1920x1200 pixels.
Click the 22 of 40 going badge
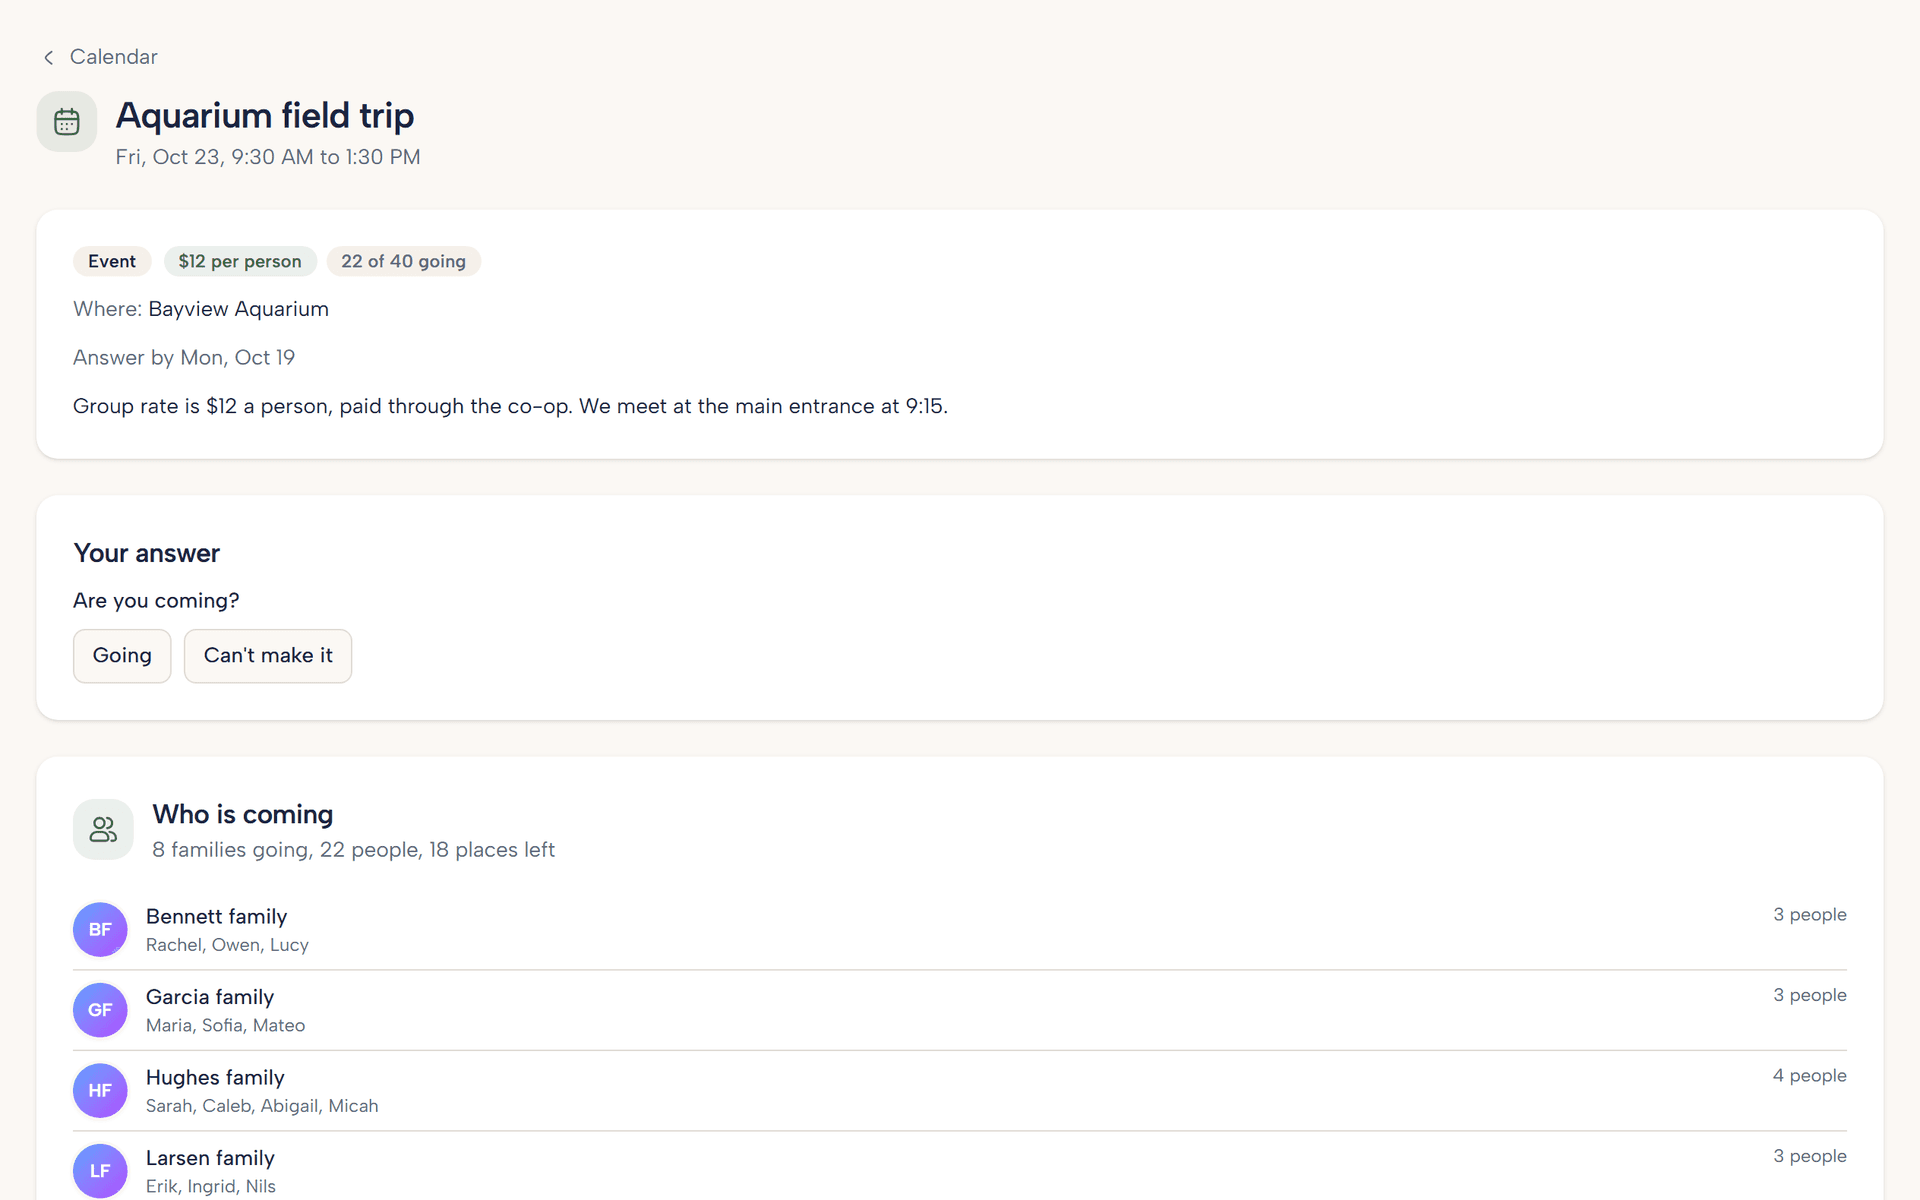tap(403, 261)
